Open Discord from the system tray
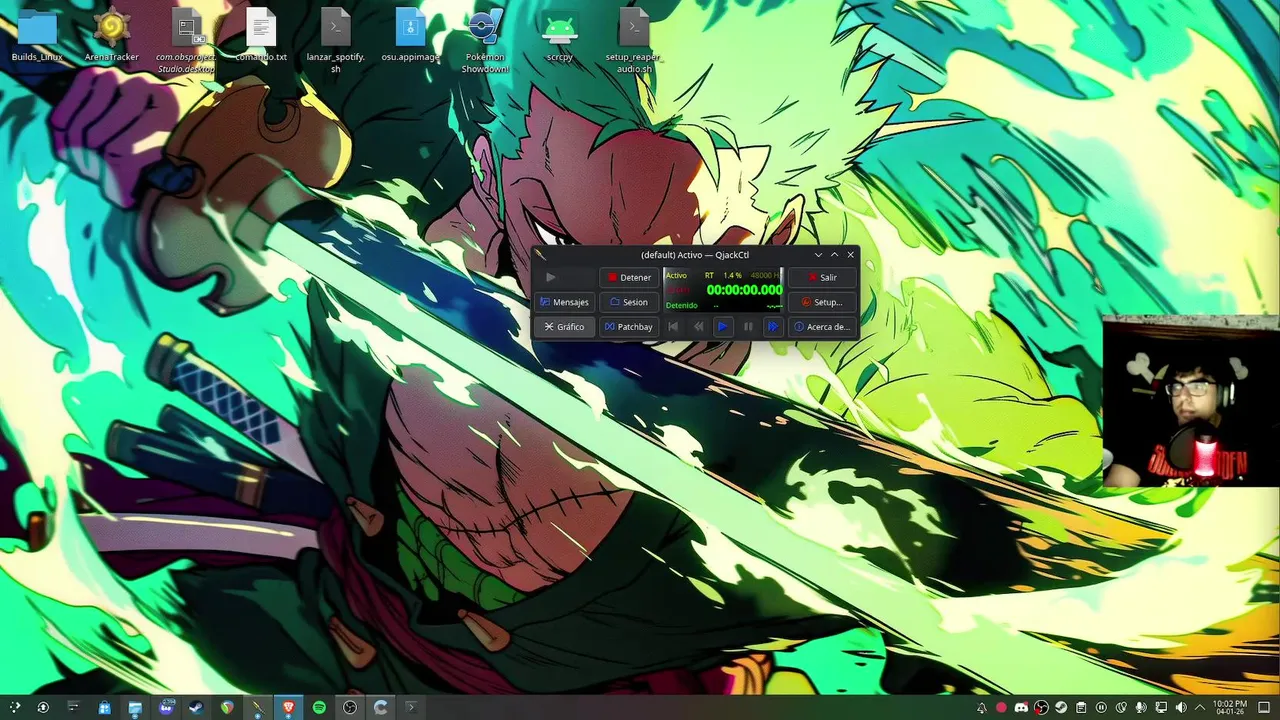The width and height of the screenshot is (1280, 720). [x=1021, y=708]
